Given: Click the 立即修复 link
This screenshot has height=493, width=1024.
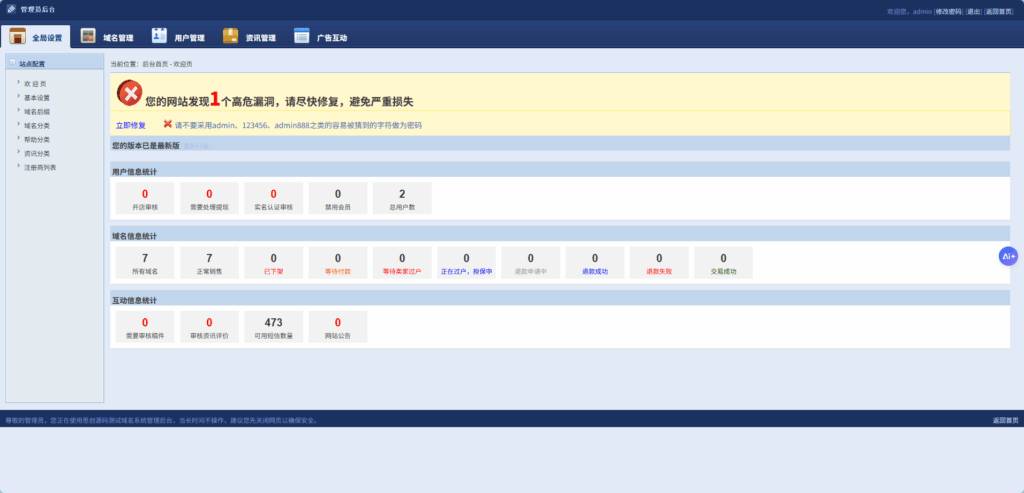Looking at the screenshot, I should tap(130, 126).
